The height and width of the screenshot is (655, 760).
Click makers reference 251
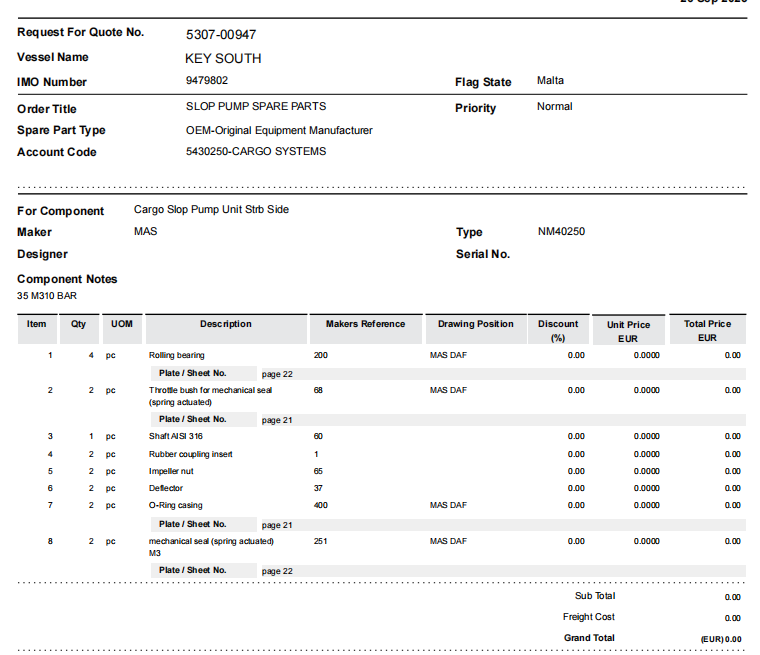320,541
